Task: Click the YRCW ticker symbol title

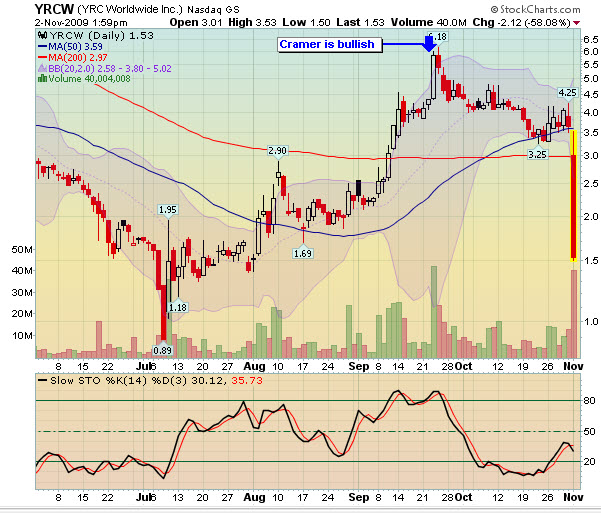Action: (54, 9)
